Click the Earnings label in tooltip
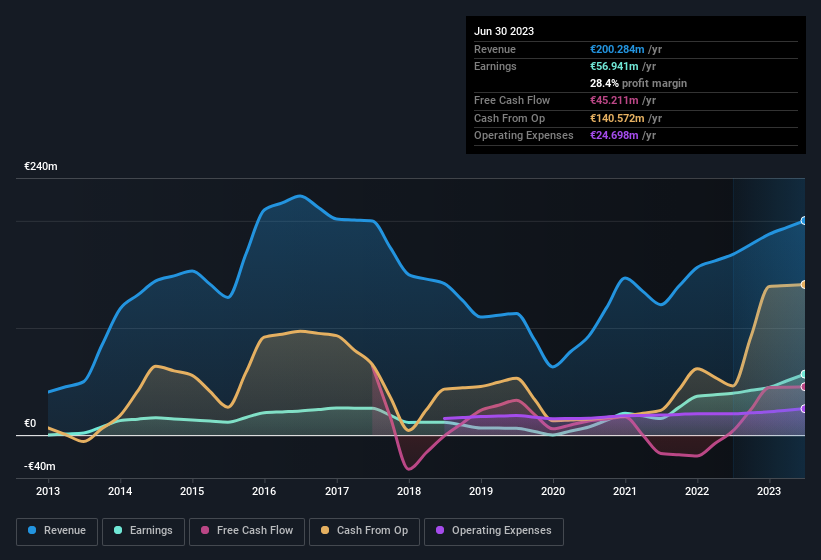This screenshot has width=821, height=560. coord(495,66)
